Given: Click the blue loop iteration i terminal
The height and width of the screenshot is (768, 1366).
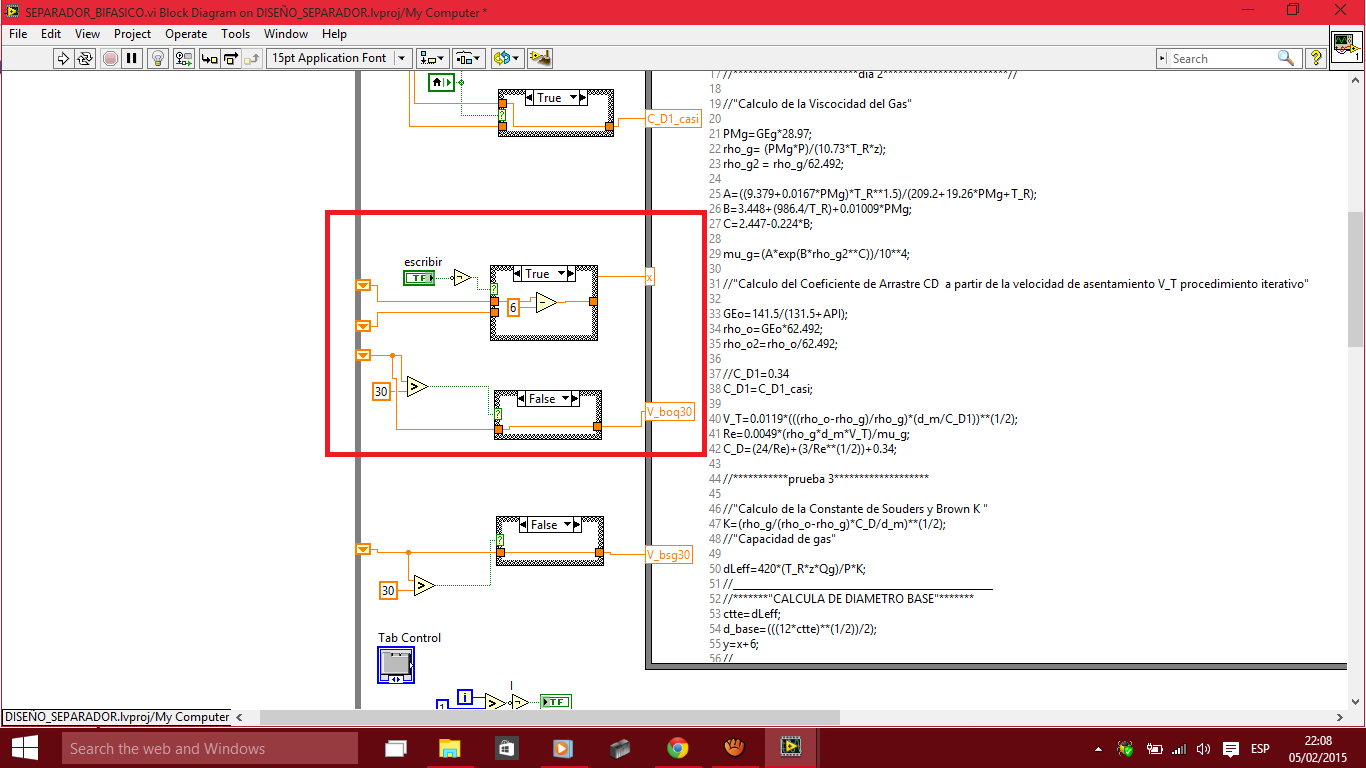Looking at the screenshot, I should click(464, 697).
